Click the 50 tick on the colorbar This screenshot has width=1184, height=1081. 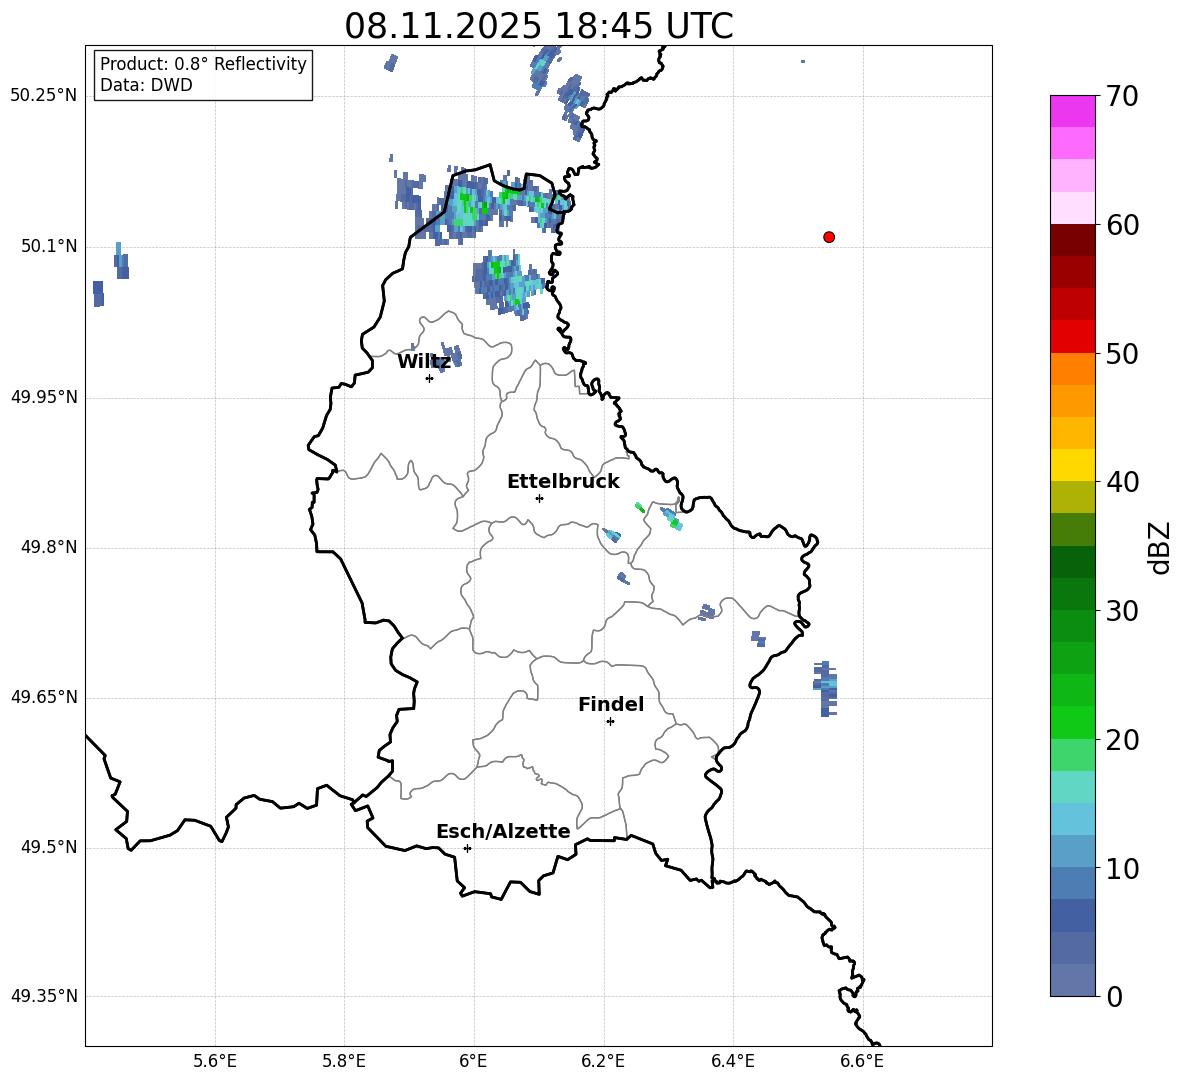(1122, 354)
